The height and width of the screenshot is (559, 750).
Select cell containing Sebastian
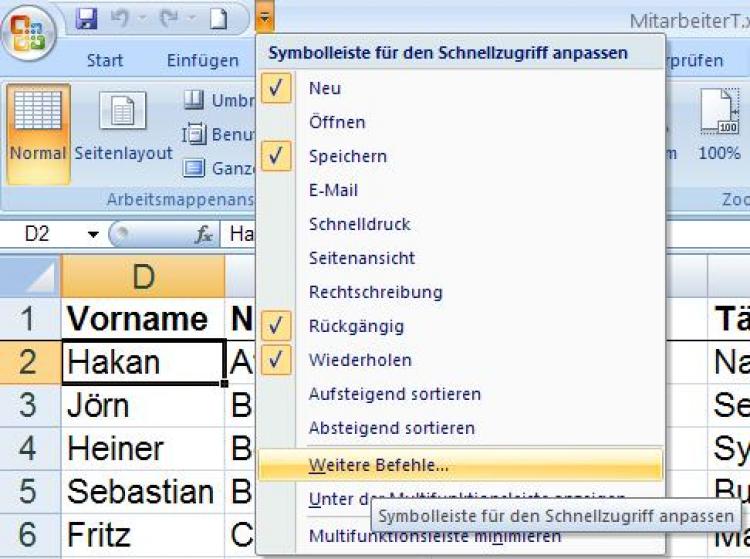pos(141,492)
